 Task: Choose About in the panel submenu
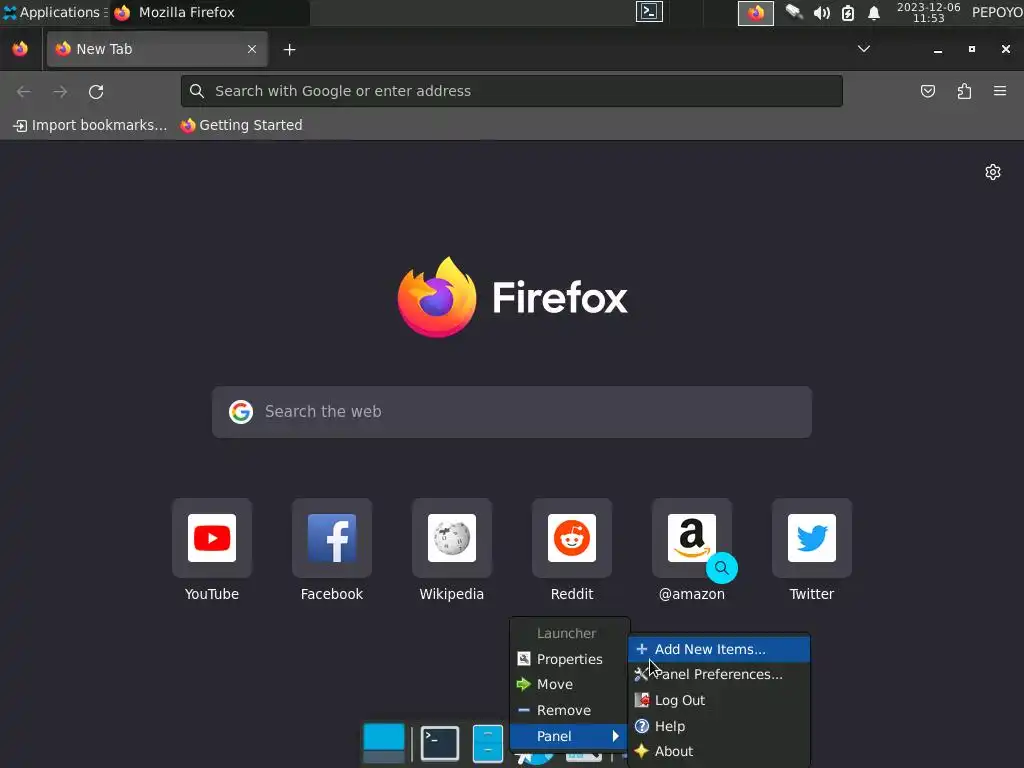click(719, 751)
